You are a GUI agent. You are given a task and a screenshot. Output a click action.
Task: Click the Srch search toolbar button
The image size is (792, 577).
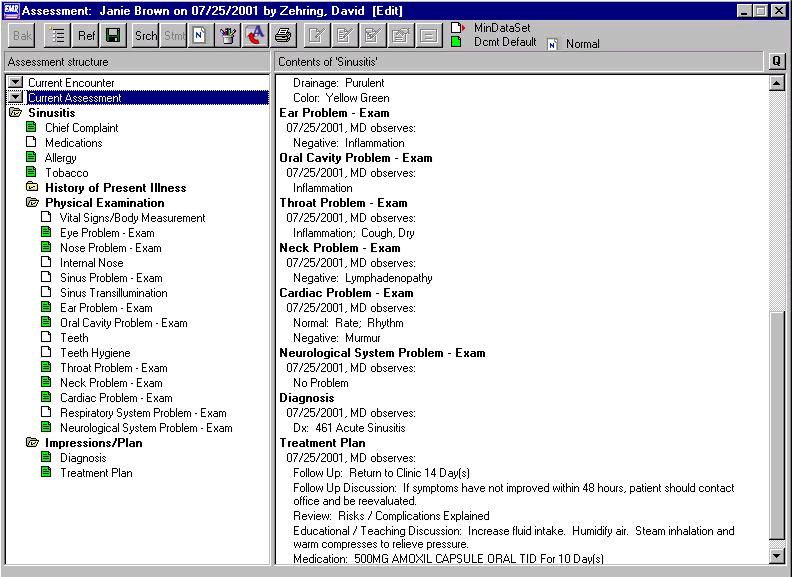[146, 36]
